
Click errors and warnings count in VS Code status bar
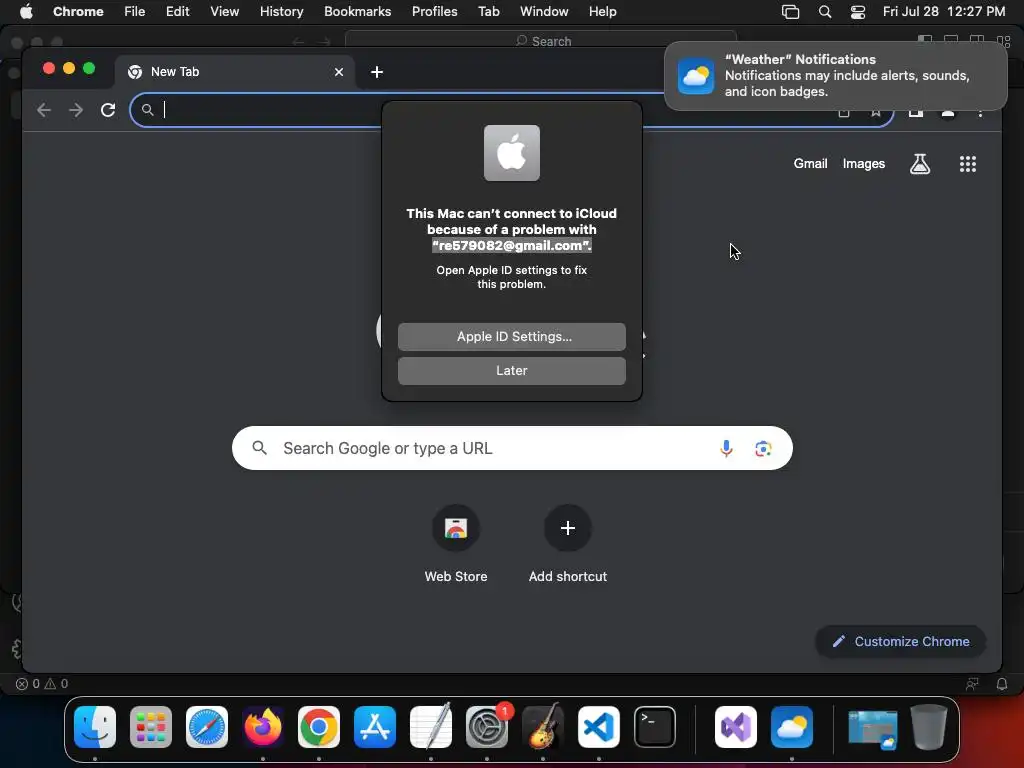tap(42, 684)
